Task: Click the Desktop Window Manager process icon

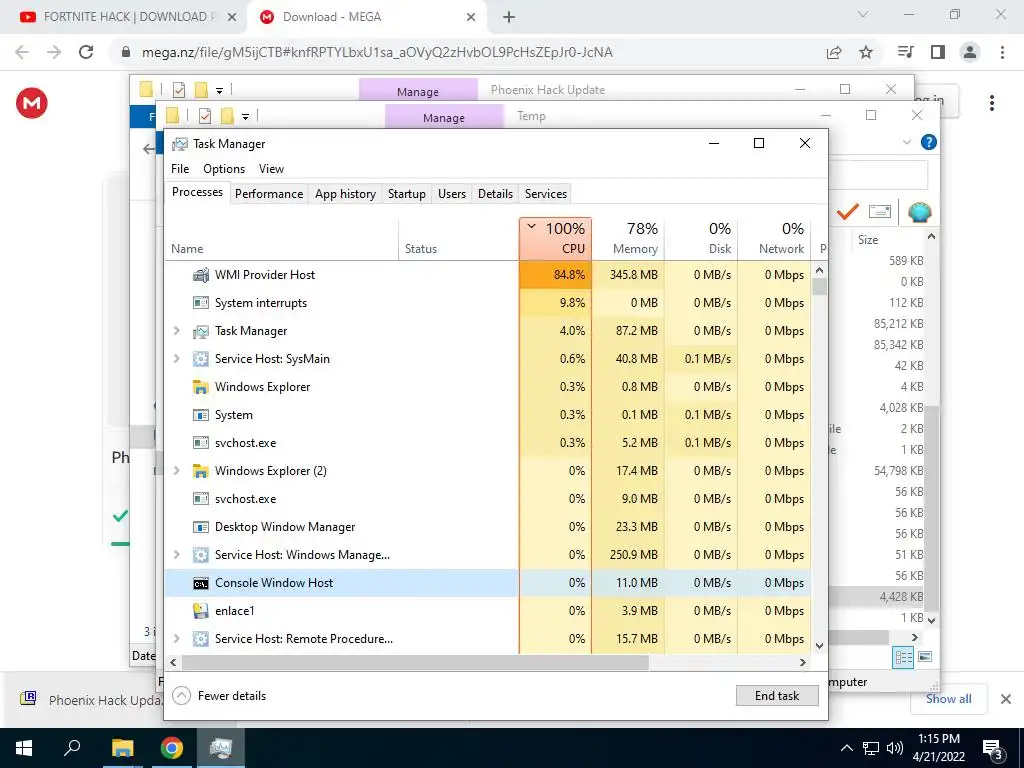Action: (200, 527)
